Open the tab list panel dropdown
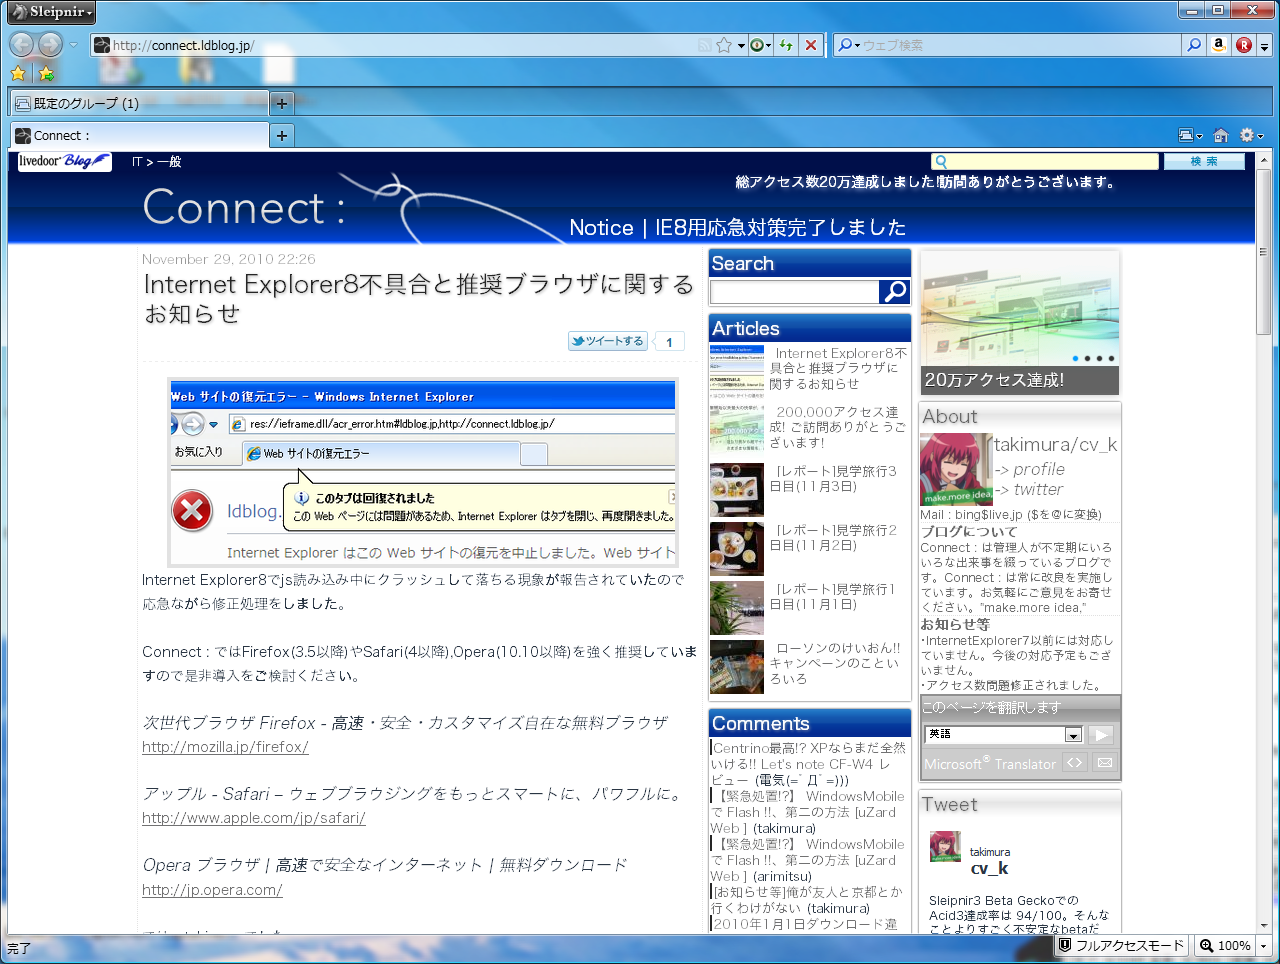Image resolution: width=1280 pixels, height=964 pixels. (x=1190, y=135)
